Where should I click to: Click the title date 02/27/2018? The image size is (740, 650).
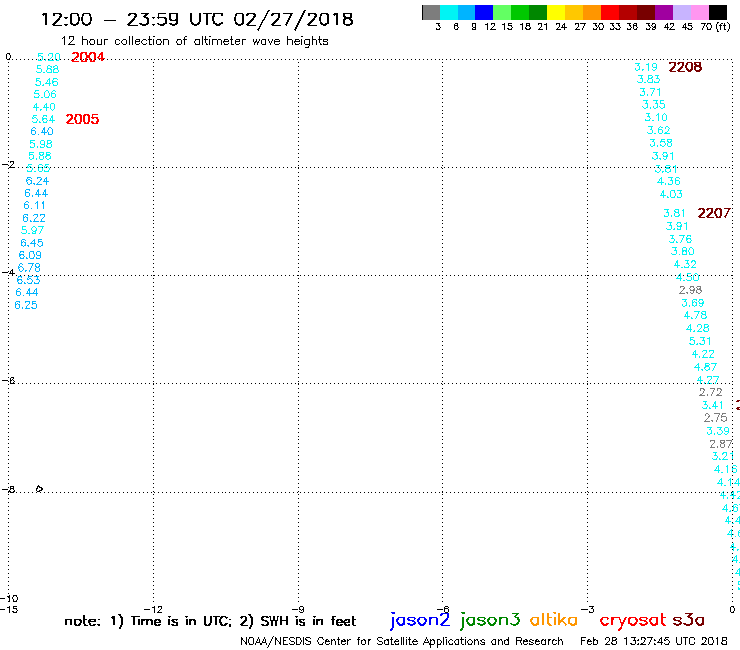coord(293,19)
